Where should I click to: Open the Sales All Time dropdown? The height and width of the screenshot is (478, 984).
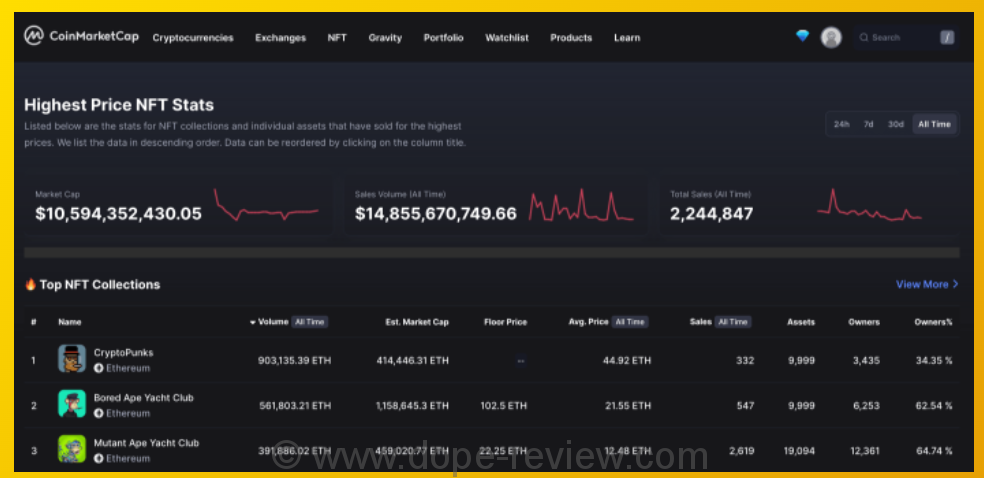tap(733, 322)
